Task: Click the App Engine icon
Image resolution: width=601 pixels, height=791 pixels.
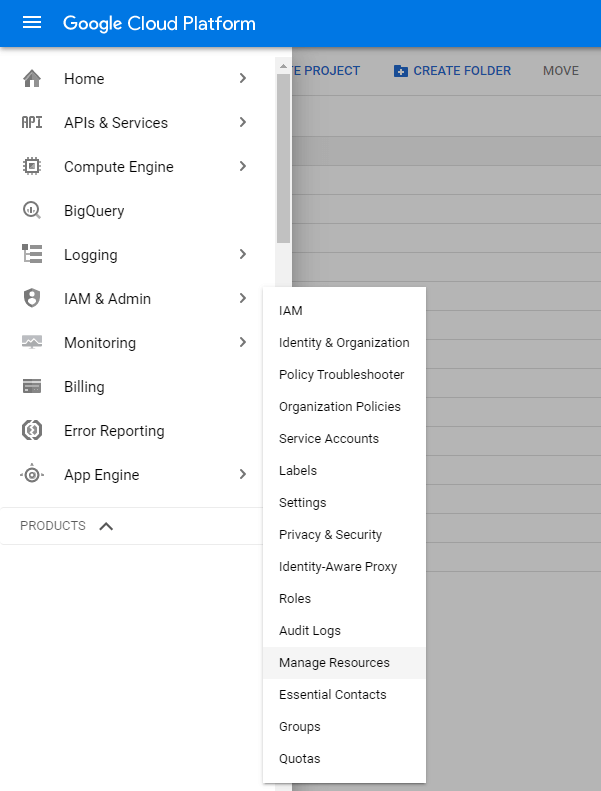Action: pos(32,475)
